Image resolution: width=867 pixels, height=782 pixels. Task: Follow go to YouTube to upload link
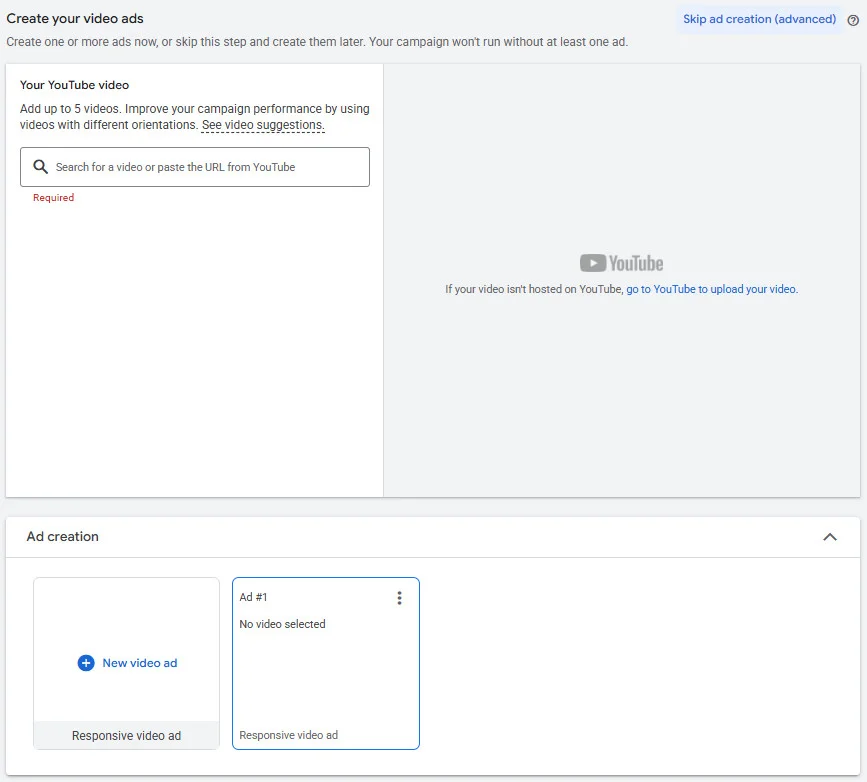[x=712, y=289]
